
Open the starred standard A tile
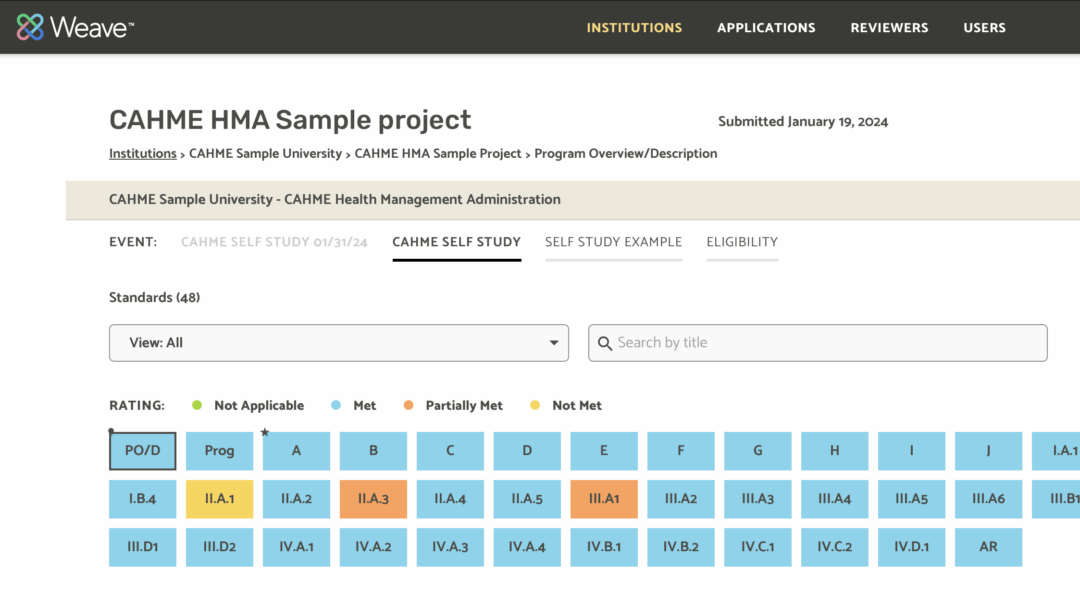296,451
